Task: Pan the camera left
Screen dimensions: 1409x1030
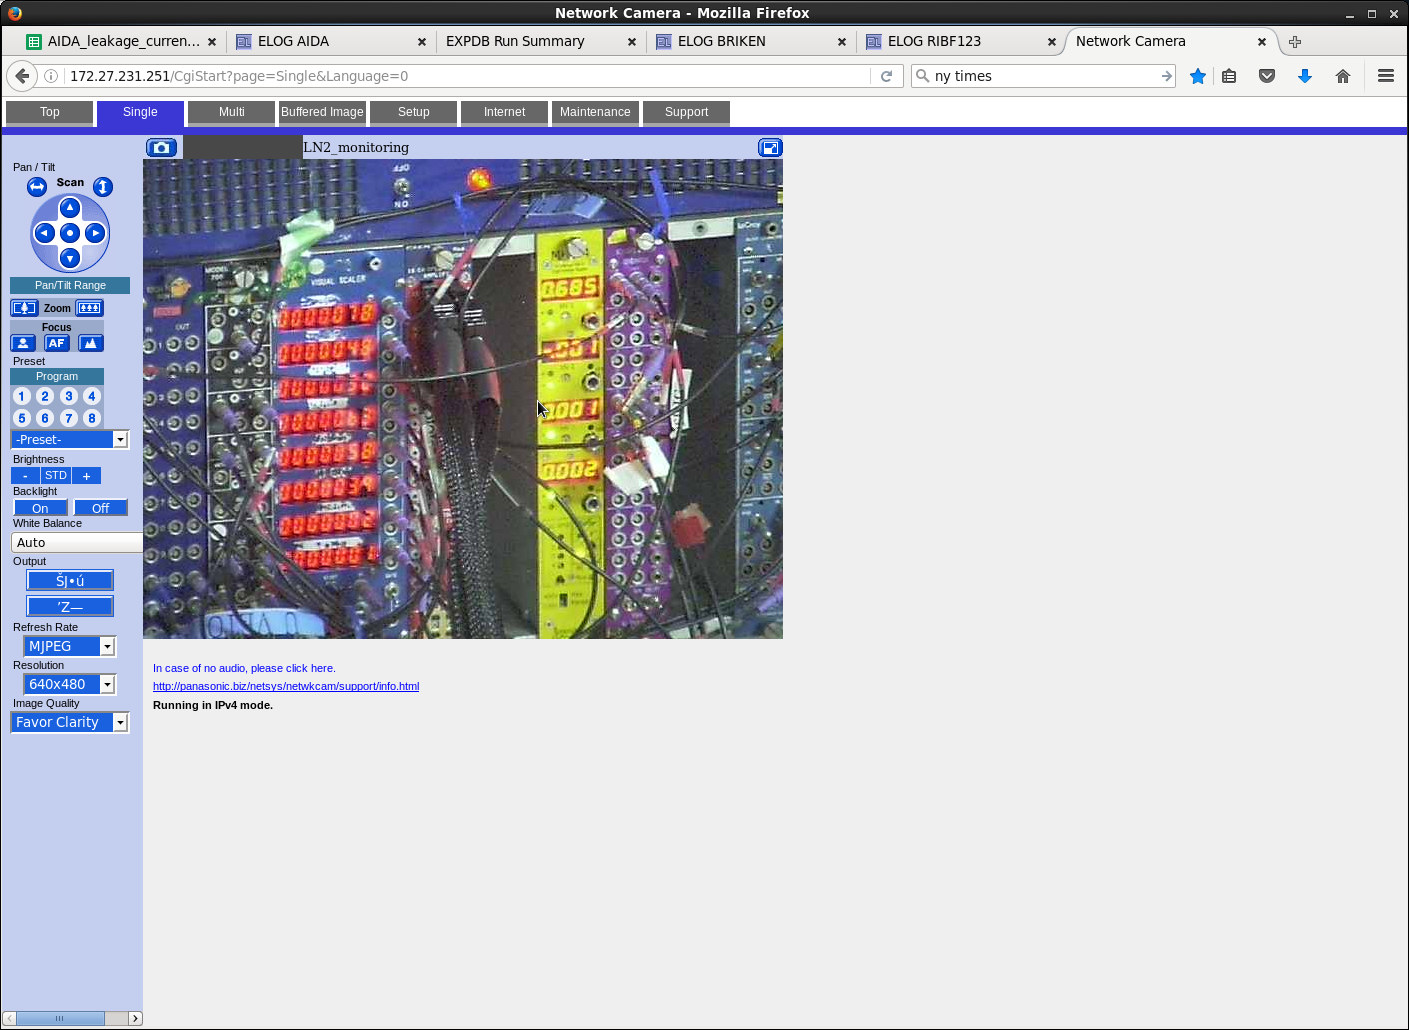Action: click(x=44, y=233)
